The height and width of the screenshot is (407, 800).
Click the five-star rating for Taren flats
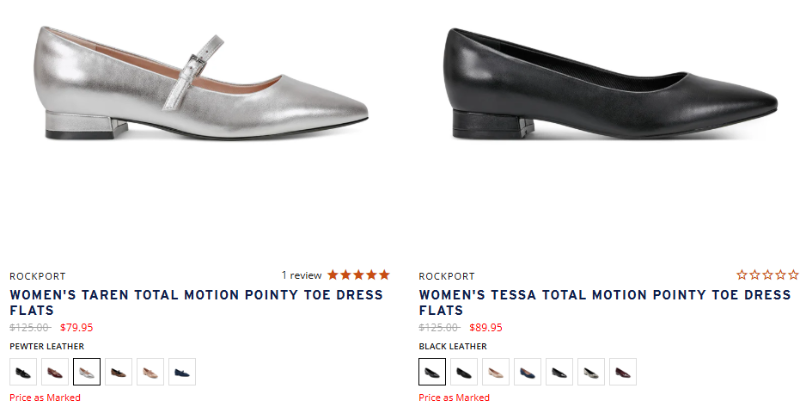358,275
